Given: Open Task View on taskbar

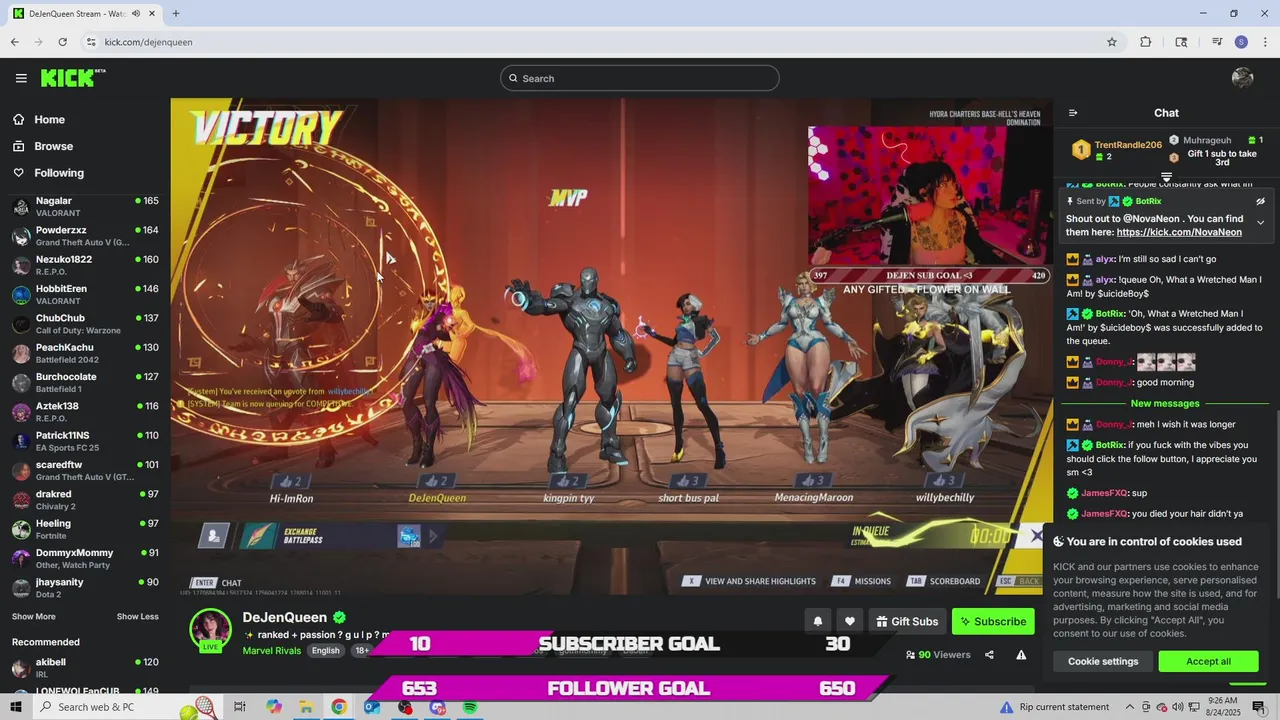Looking at the screenshot, I should point(240,707).
